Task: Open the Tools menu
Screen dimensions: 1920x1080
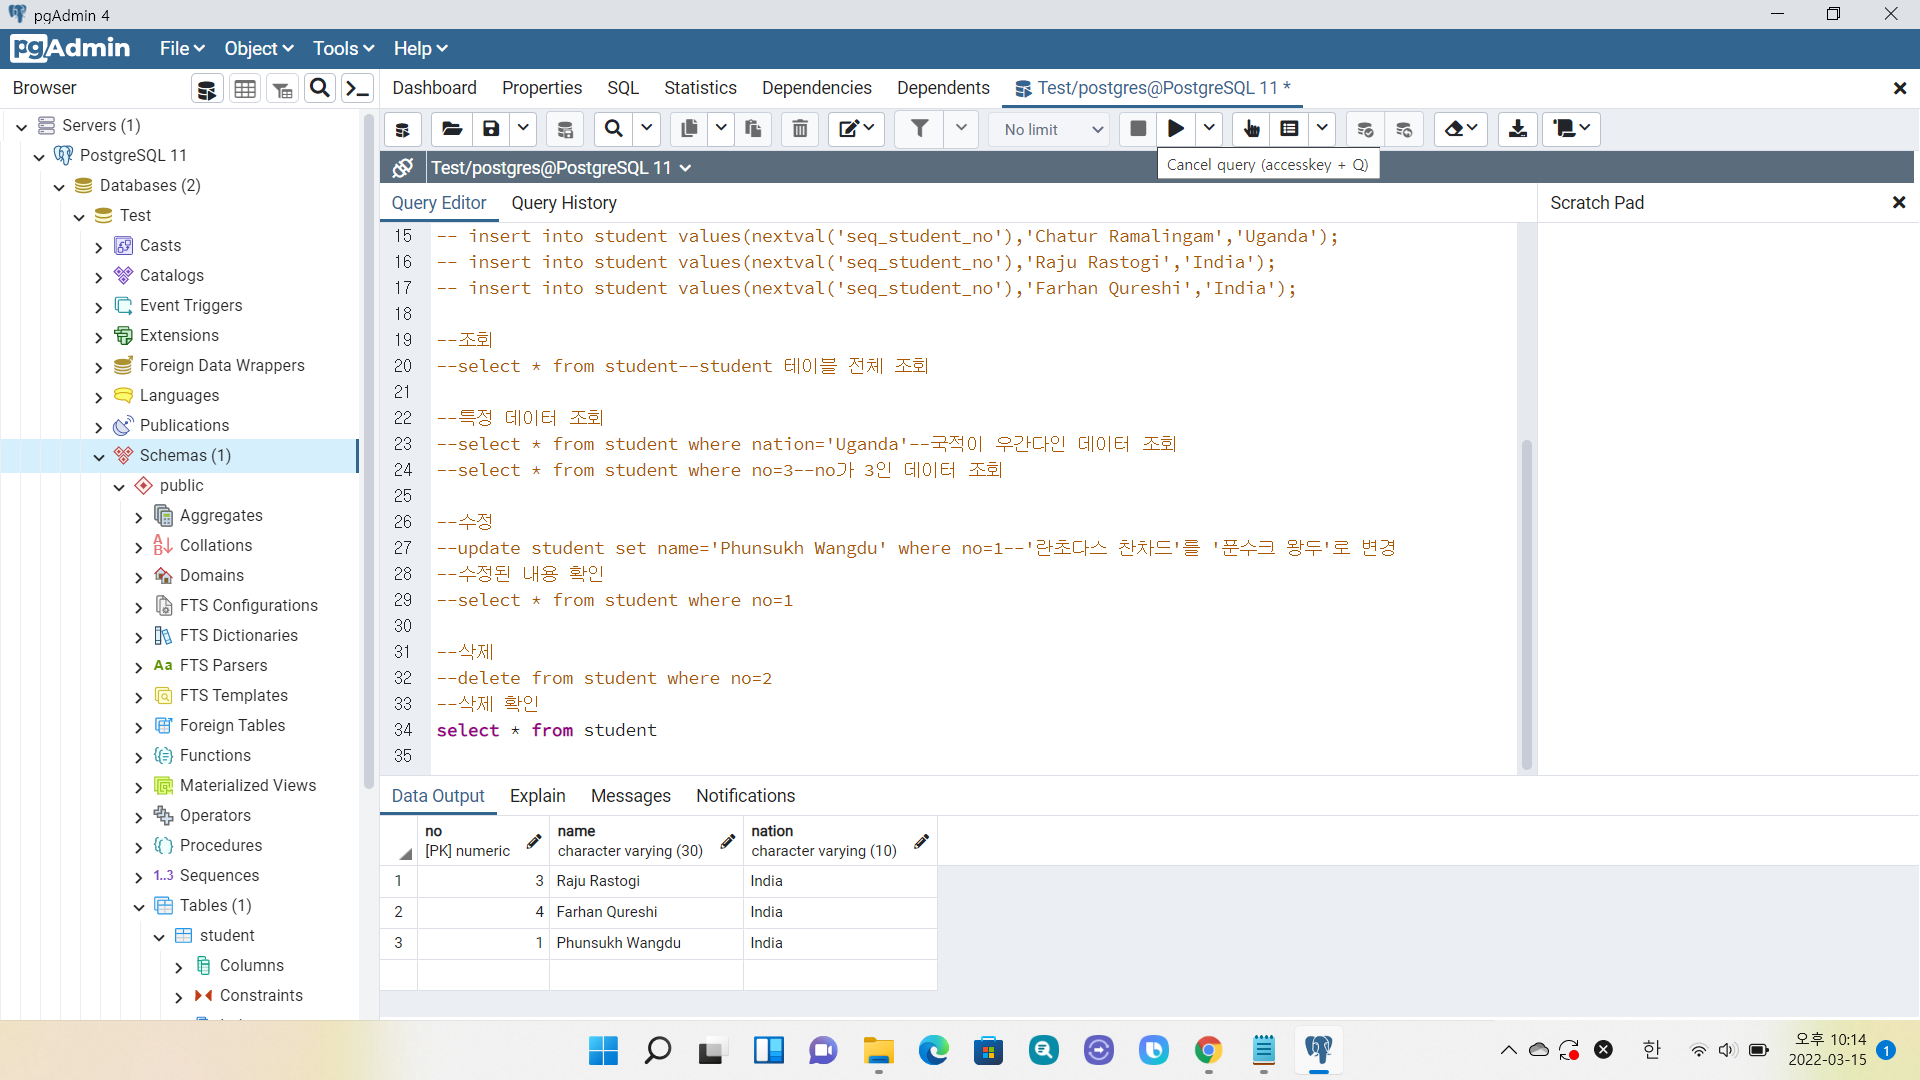Action: tap(343, 48)
